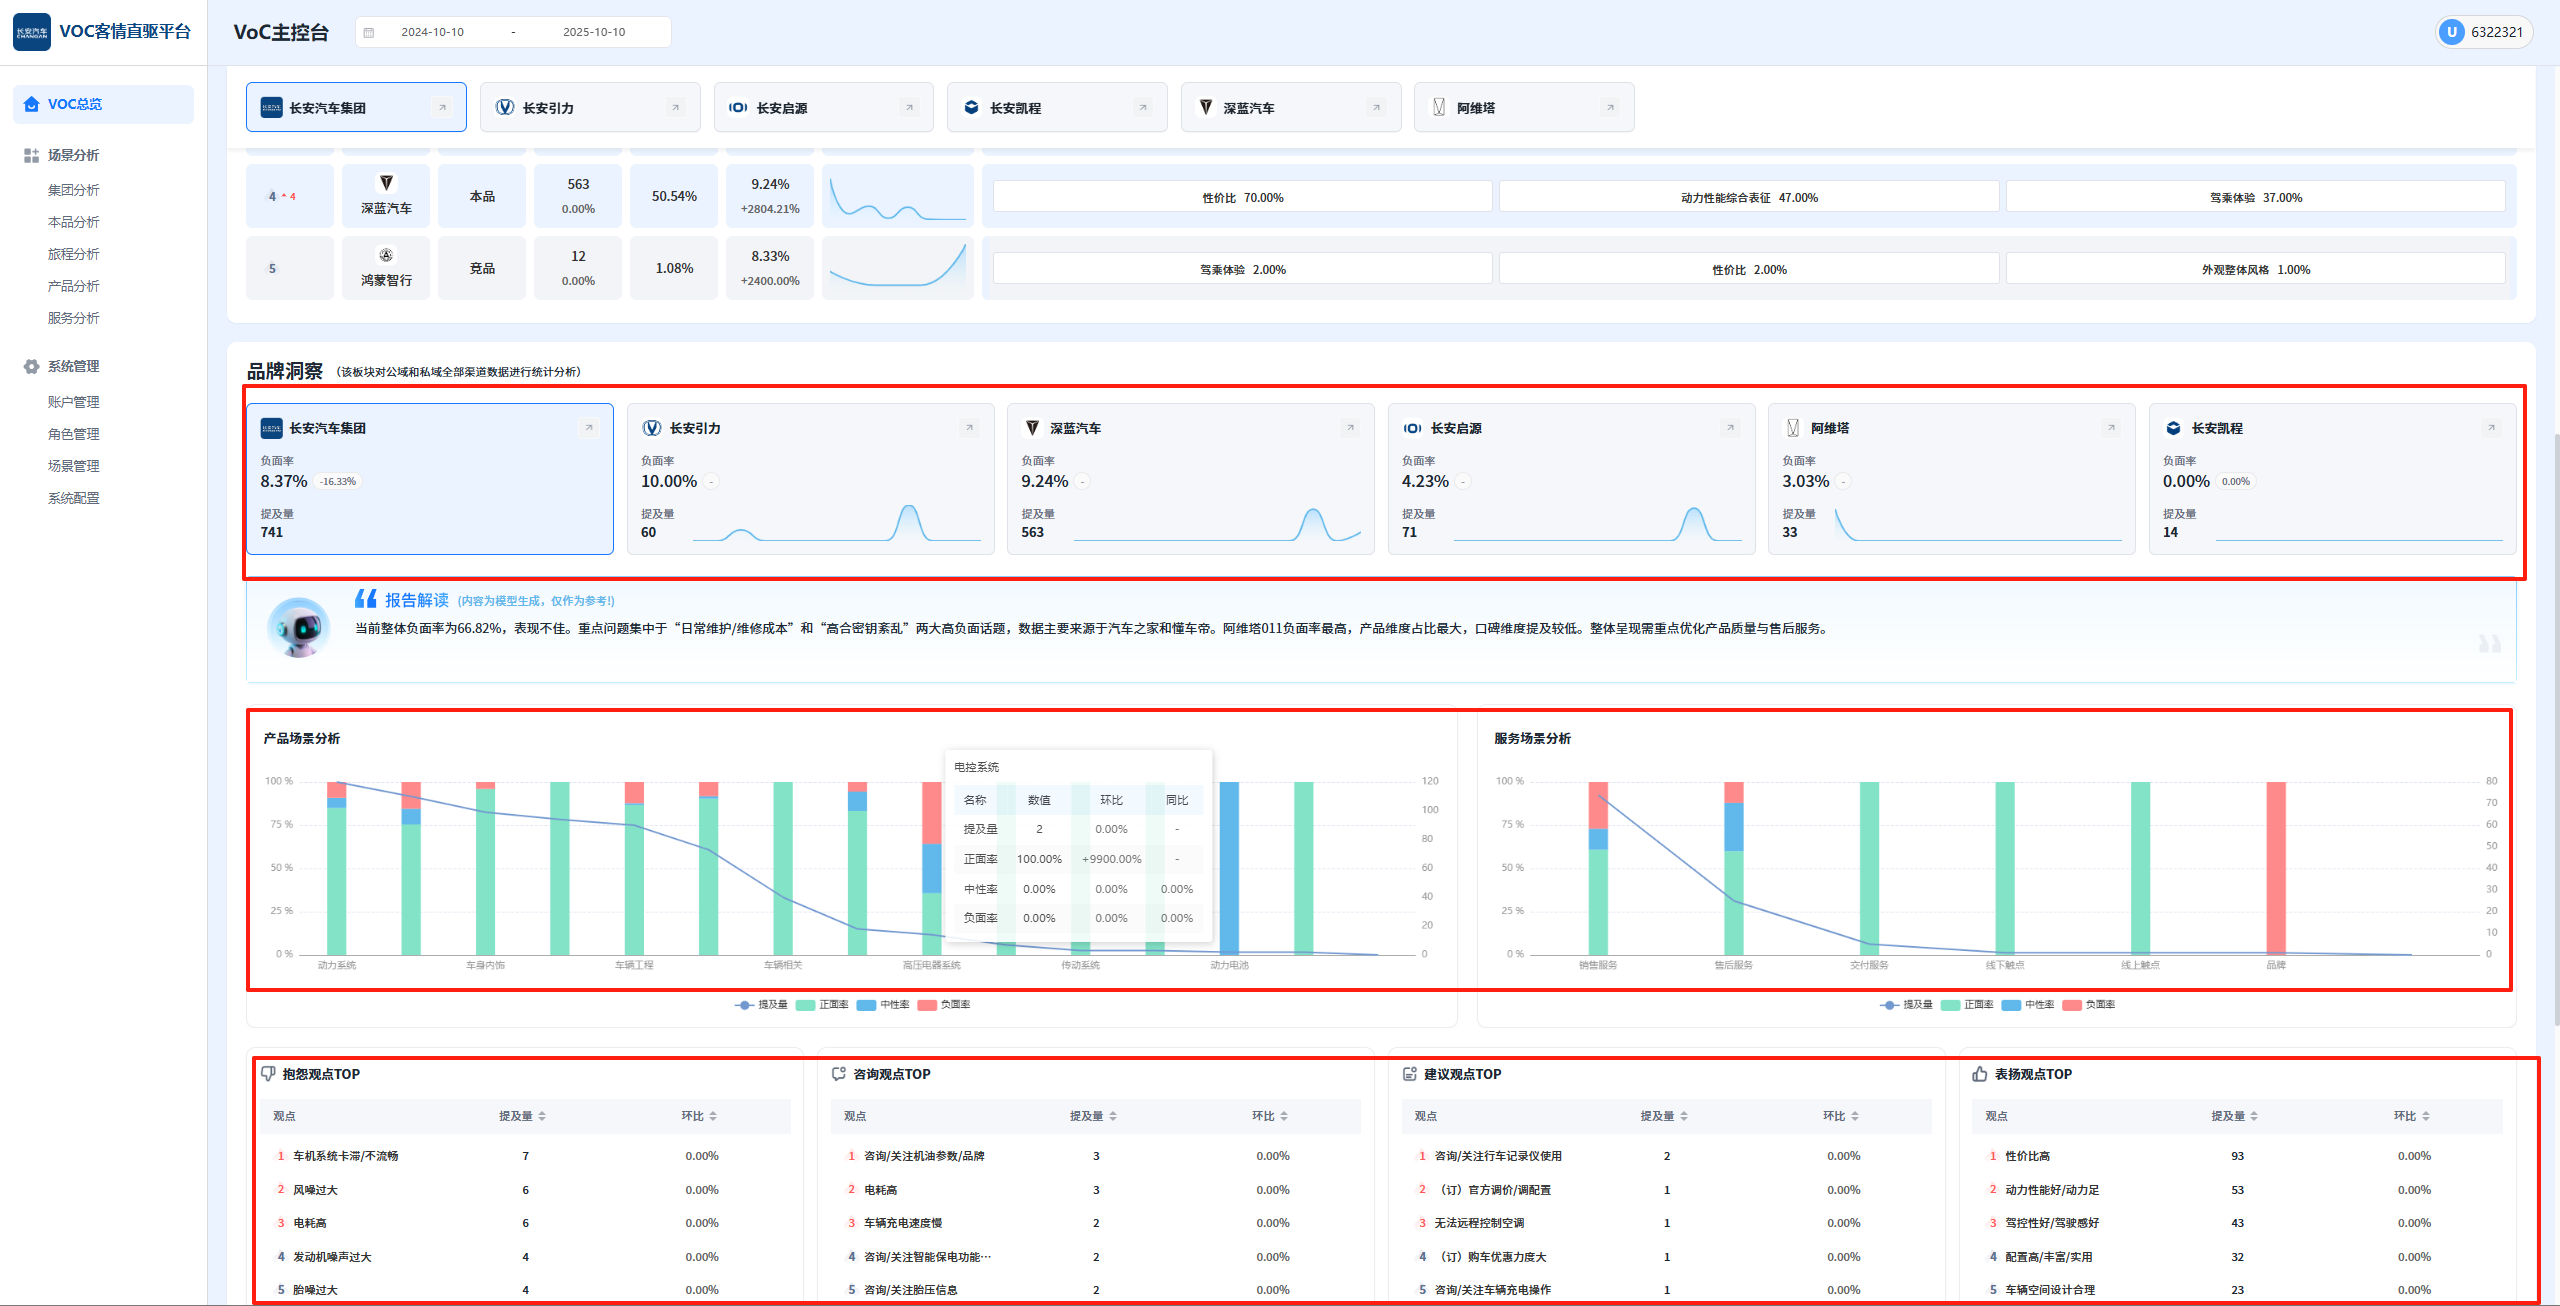Click the arrow icon on 阿维塔 insight card
The width and height of the screenshot is (2560, 1306).
(x=2111, y=428)
